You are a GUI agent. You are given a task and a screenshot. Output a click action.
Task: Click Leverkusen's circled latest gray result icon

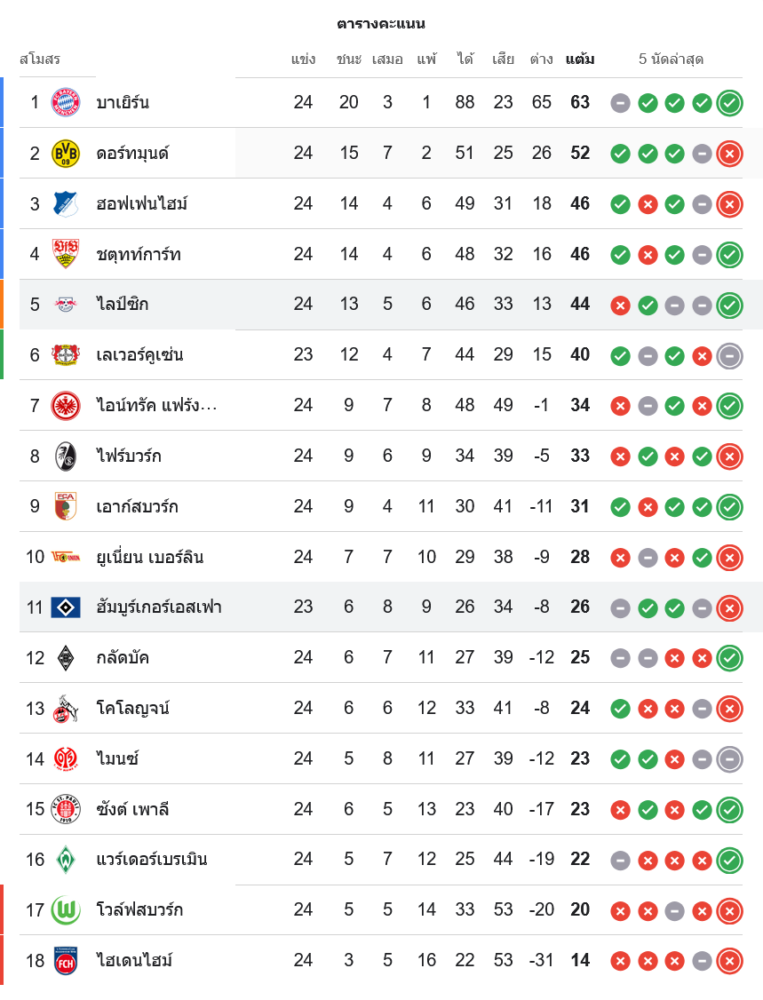coord(730,355)
